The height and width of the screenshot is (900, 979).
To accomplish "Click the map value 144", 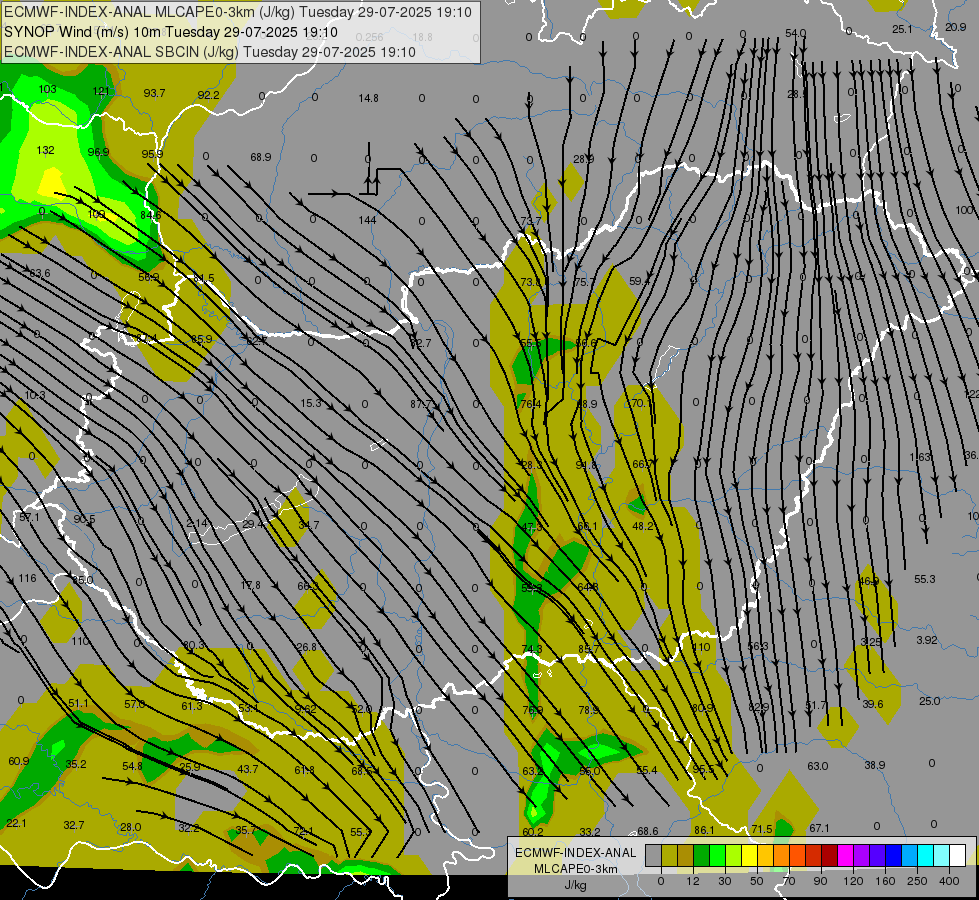I will coord(367,220).
